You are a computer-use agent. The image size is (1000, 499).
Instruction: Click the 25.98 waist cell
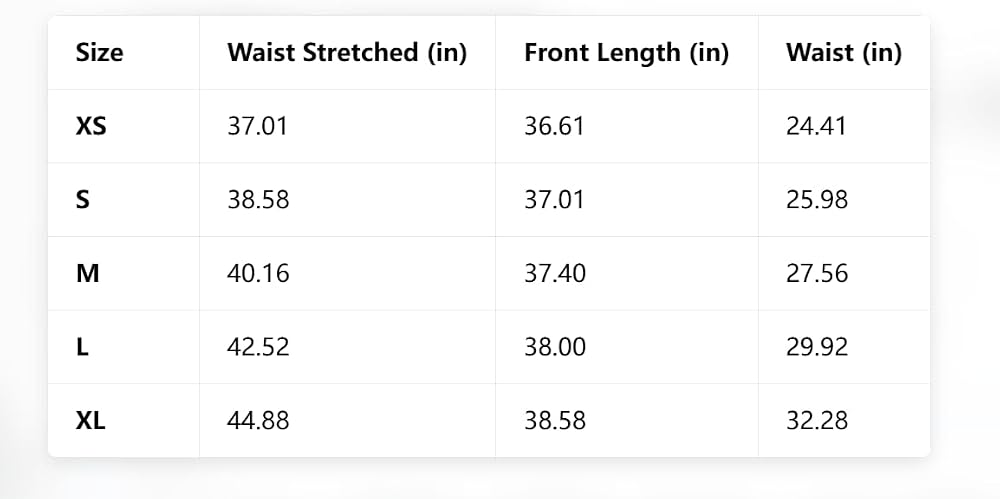[817, 200]
